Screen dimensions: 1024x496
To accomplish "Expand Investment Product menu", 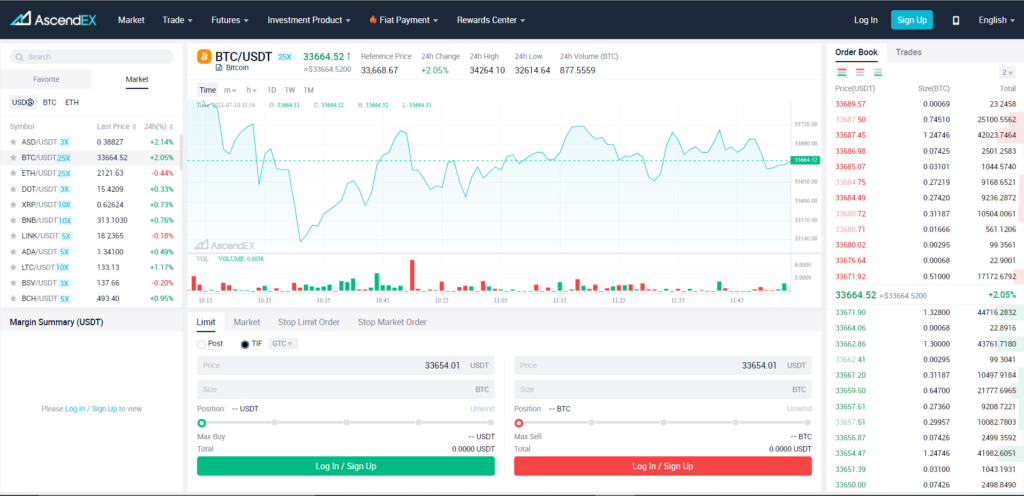I will (309, 20).
